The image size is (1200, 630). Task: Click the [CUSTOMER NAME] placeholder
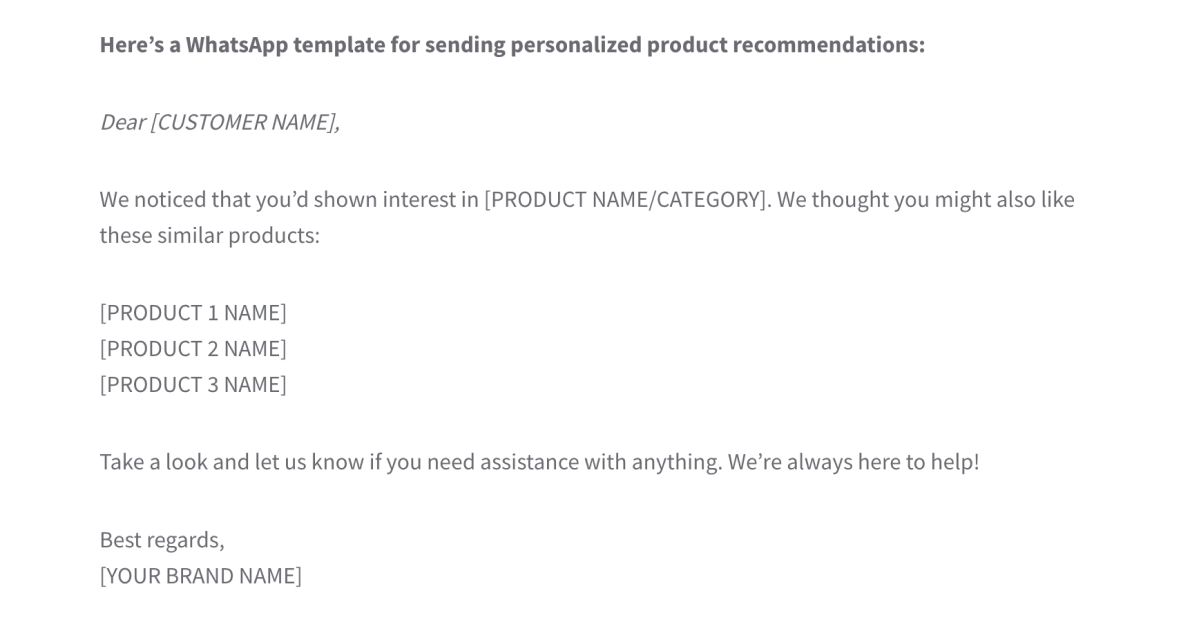[244, 122]
